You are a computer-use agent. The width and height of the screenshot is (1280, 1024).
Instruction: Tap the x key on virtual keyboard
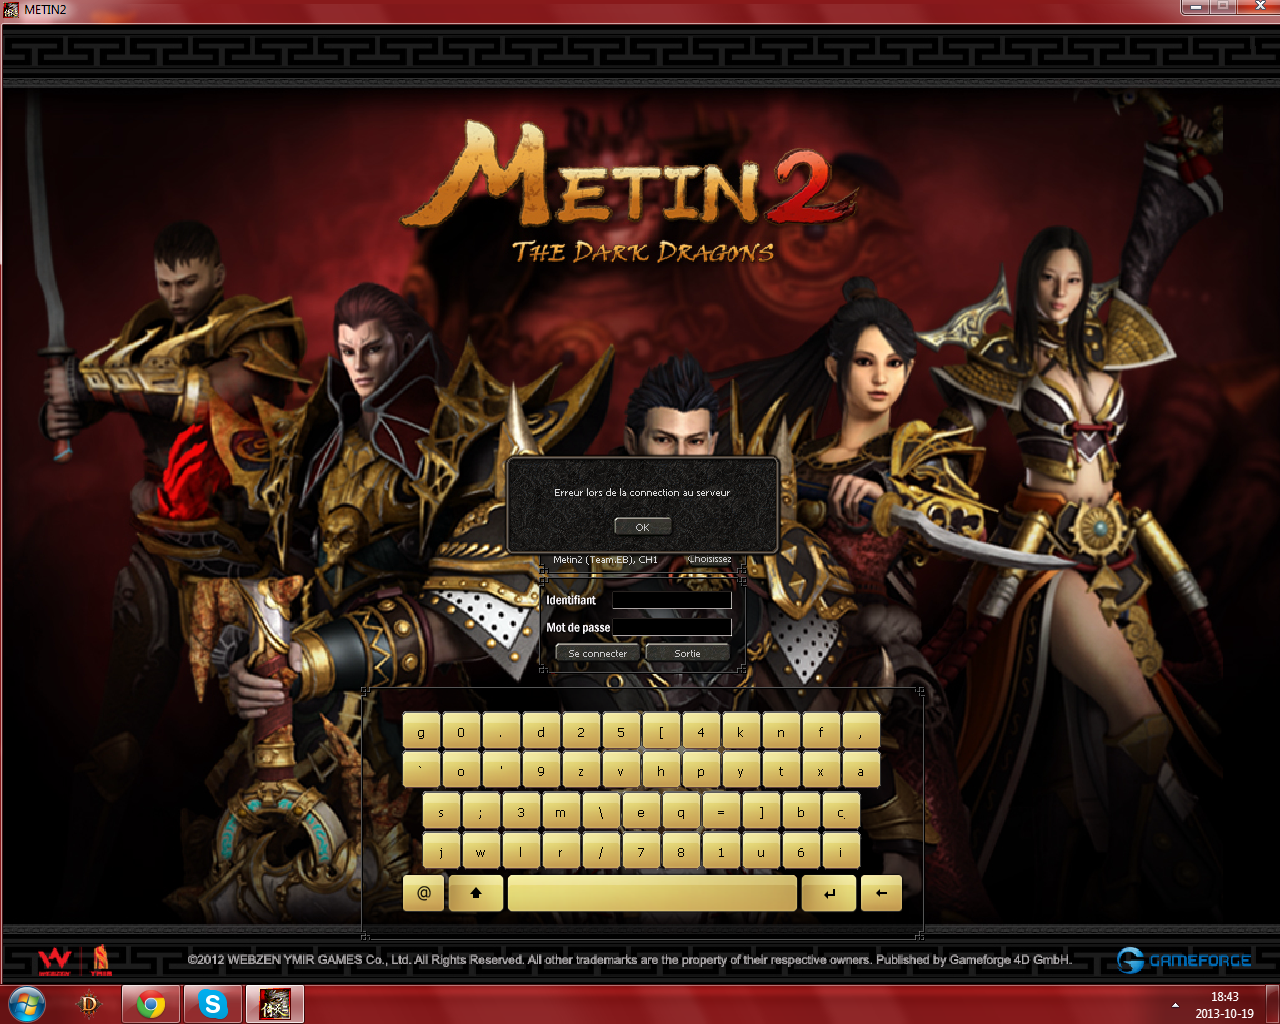[x=821, y=770]
